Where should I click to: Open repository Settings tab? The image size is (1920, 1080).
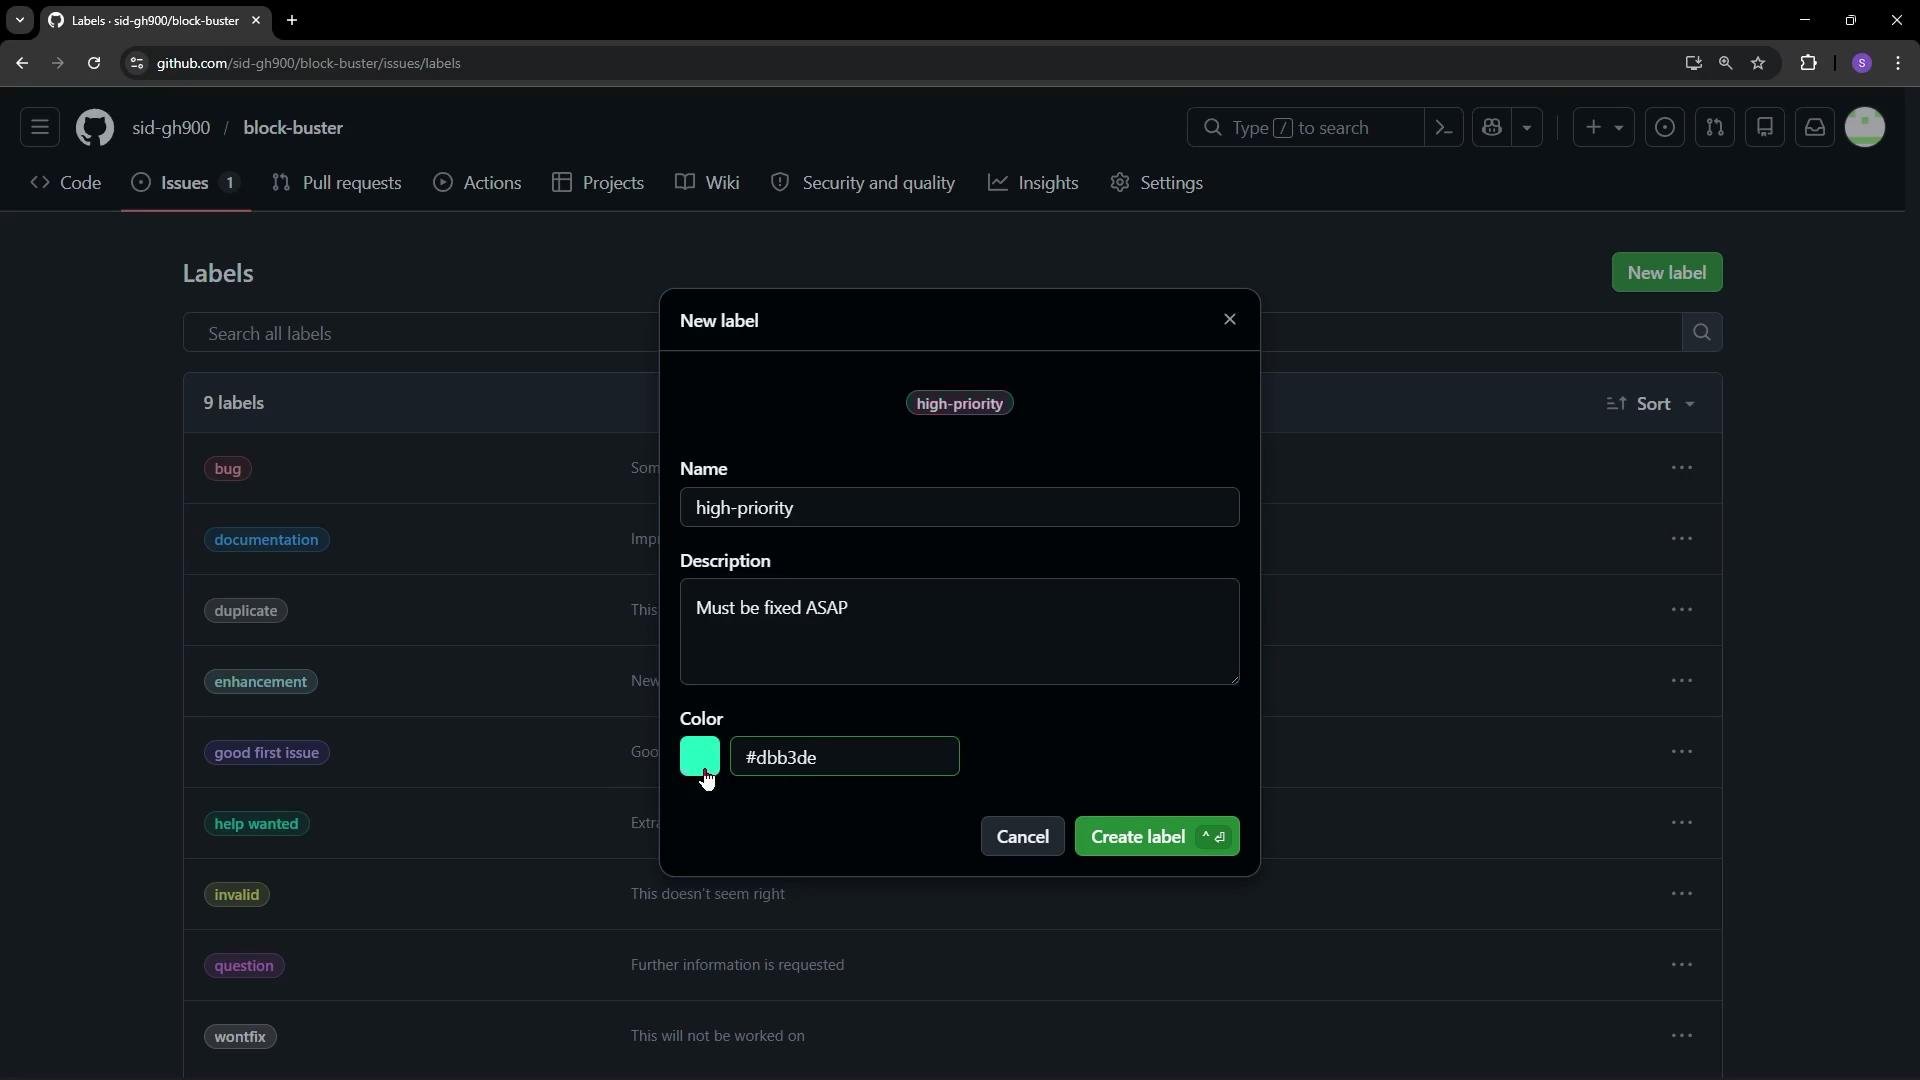tap(1157, 183)
